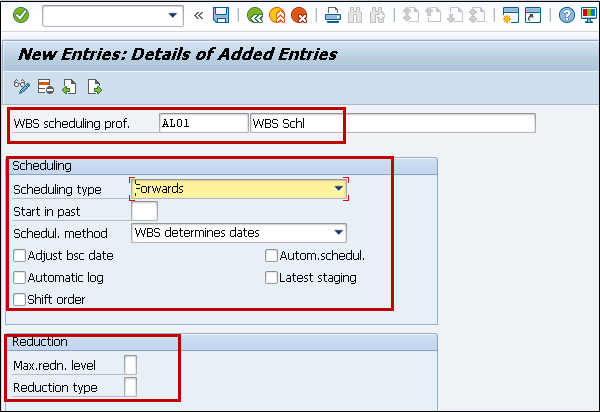Open the Schedul. method dropdown
The width and height of the screenshot is (600, 412).
click(338, 233)
